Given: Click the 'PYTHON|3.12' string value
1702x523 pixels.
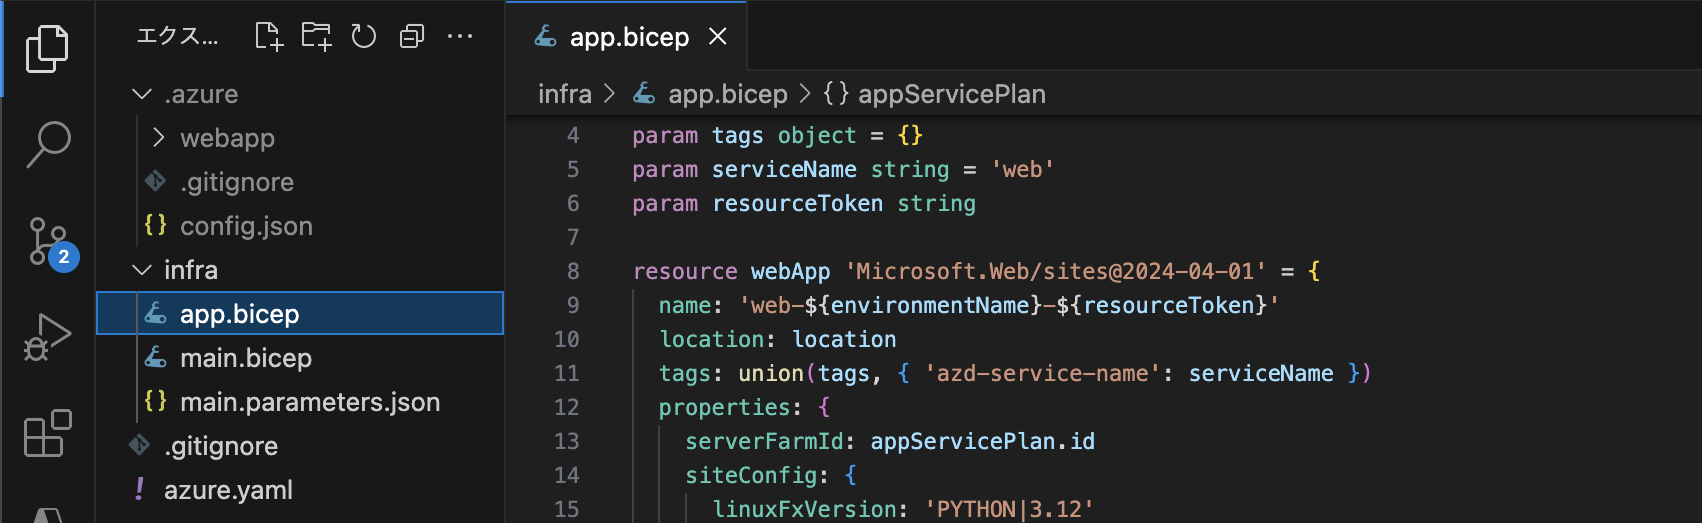Looking at the screenshot, I should pyautogui.click(x=1009, y=509).
